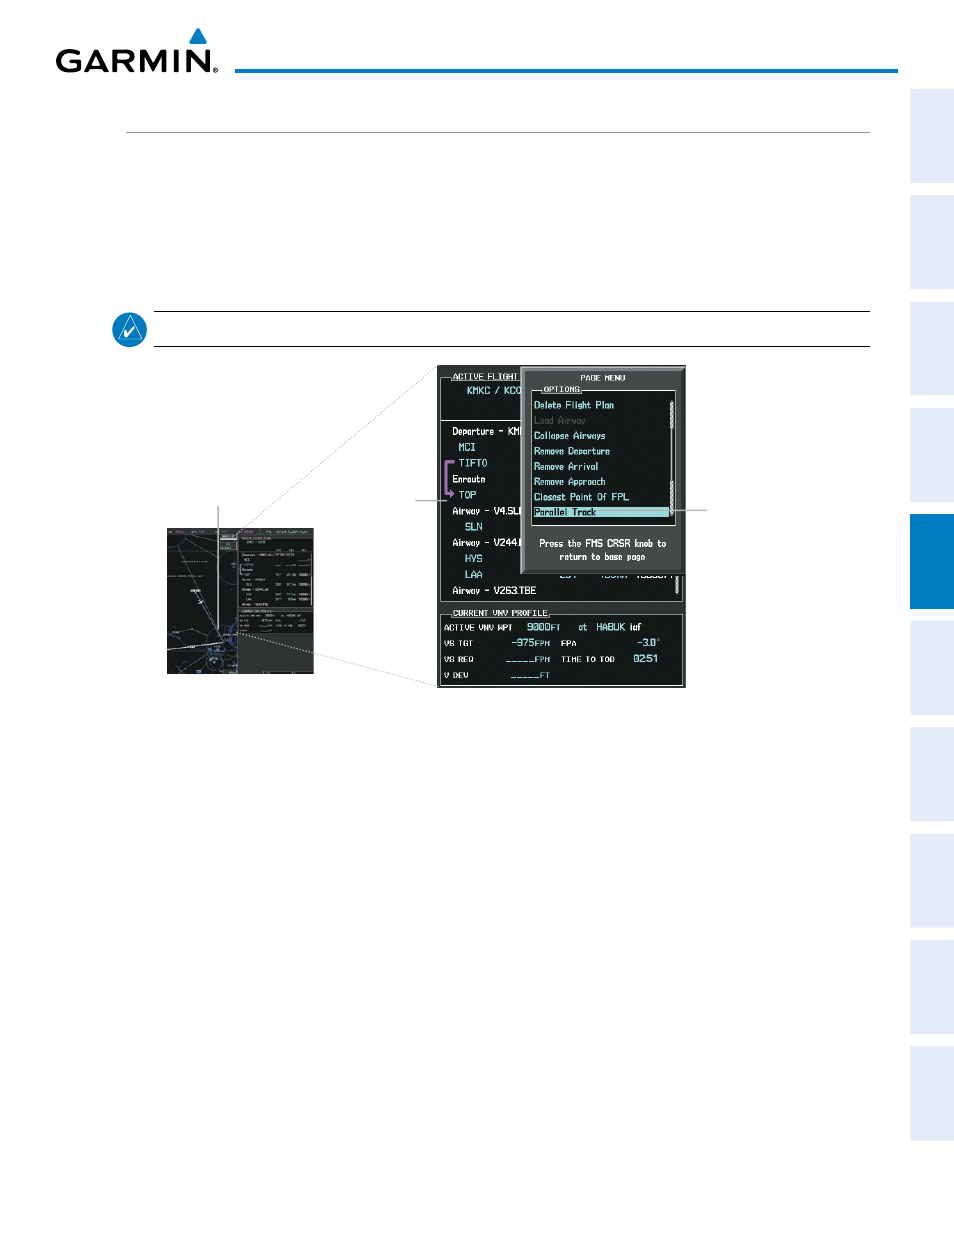Click the V DEV blank FT field
Screen dimensions: 954x1235
[x=530, y=676]
